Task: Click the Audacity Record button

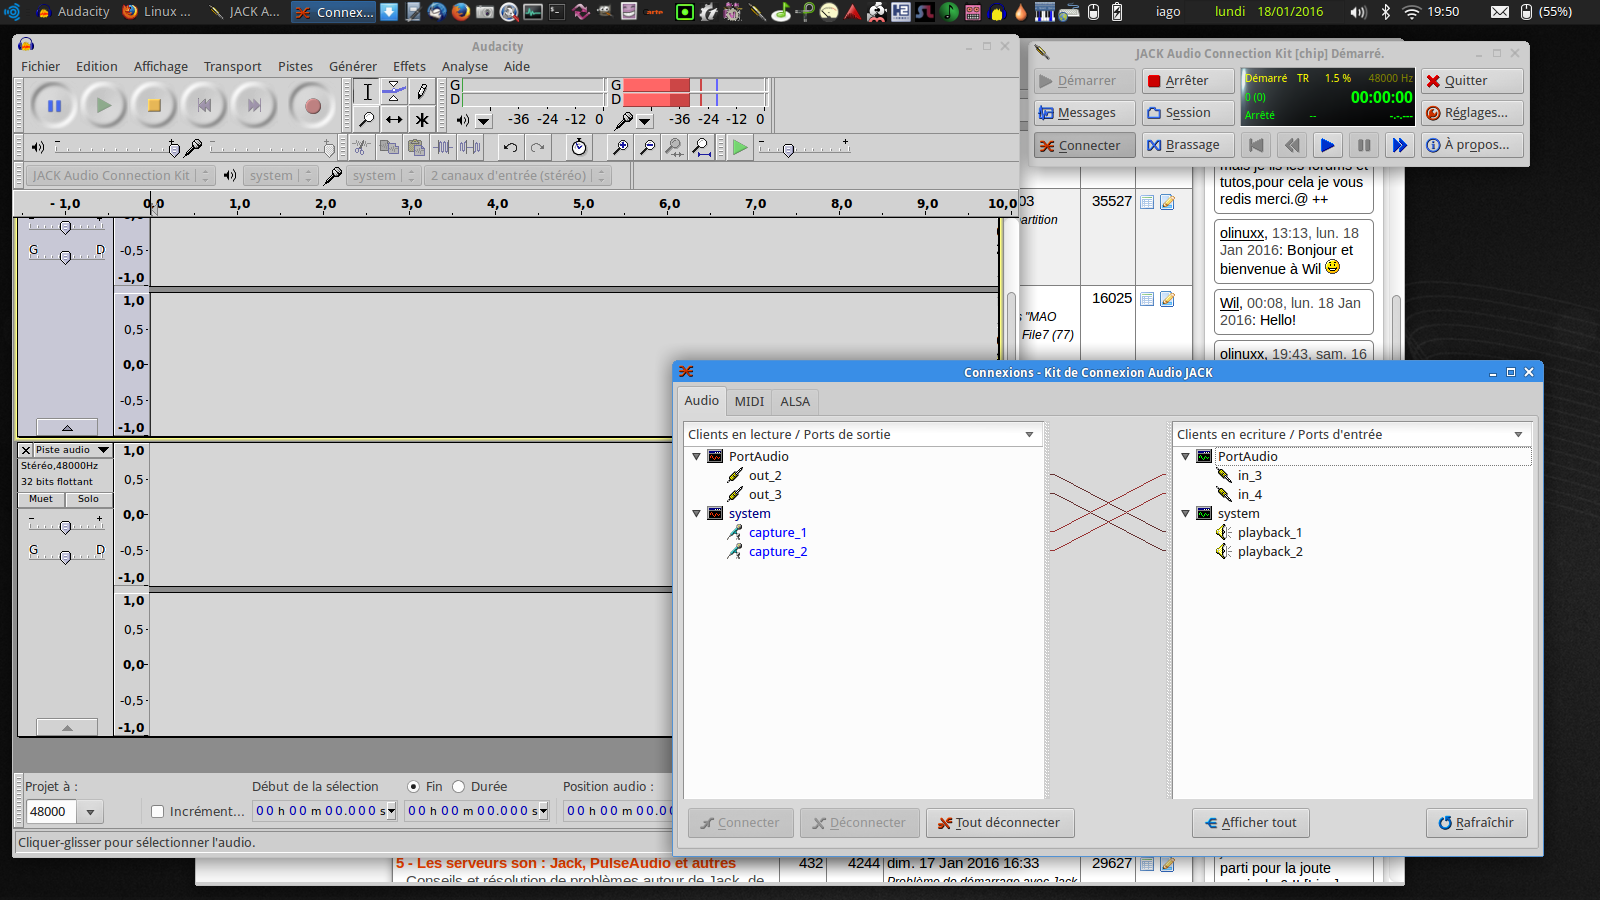Action: click(x=312, y=105)
